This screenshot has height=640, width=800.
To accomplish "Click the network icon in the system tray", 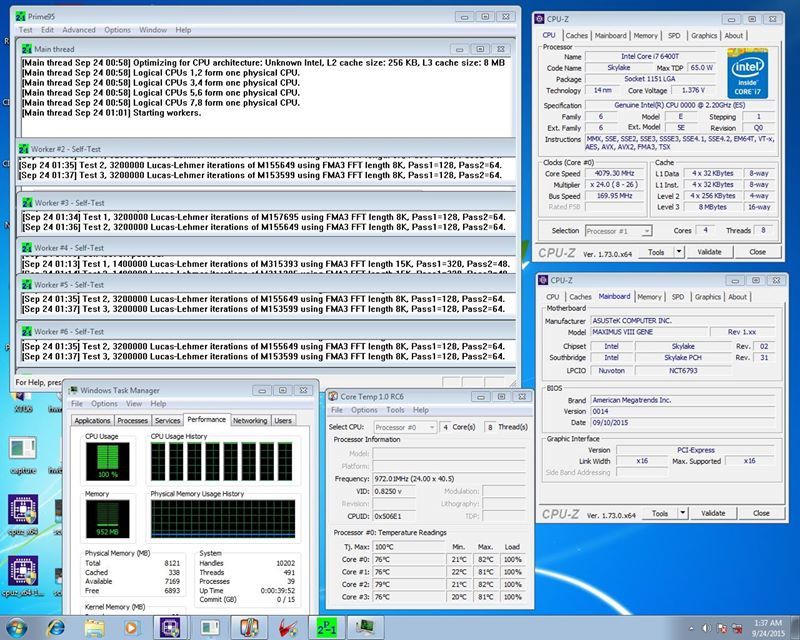I will coord(737,628).
